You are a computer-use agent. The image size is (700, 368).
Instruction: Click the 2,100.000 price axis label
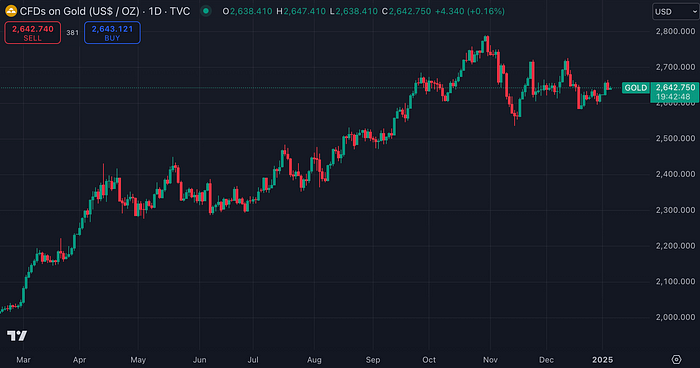pyautogui.click(x=675, y=281)
